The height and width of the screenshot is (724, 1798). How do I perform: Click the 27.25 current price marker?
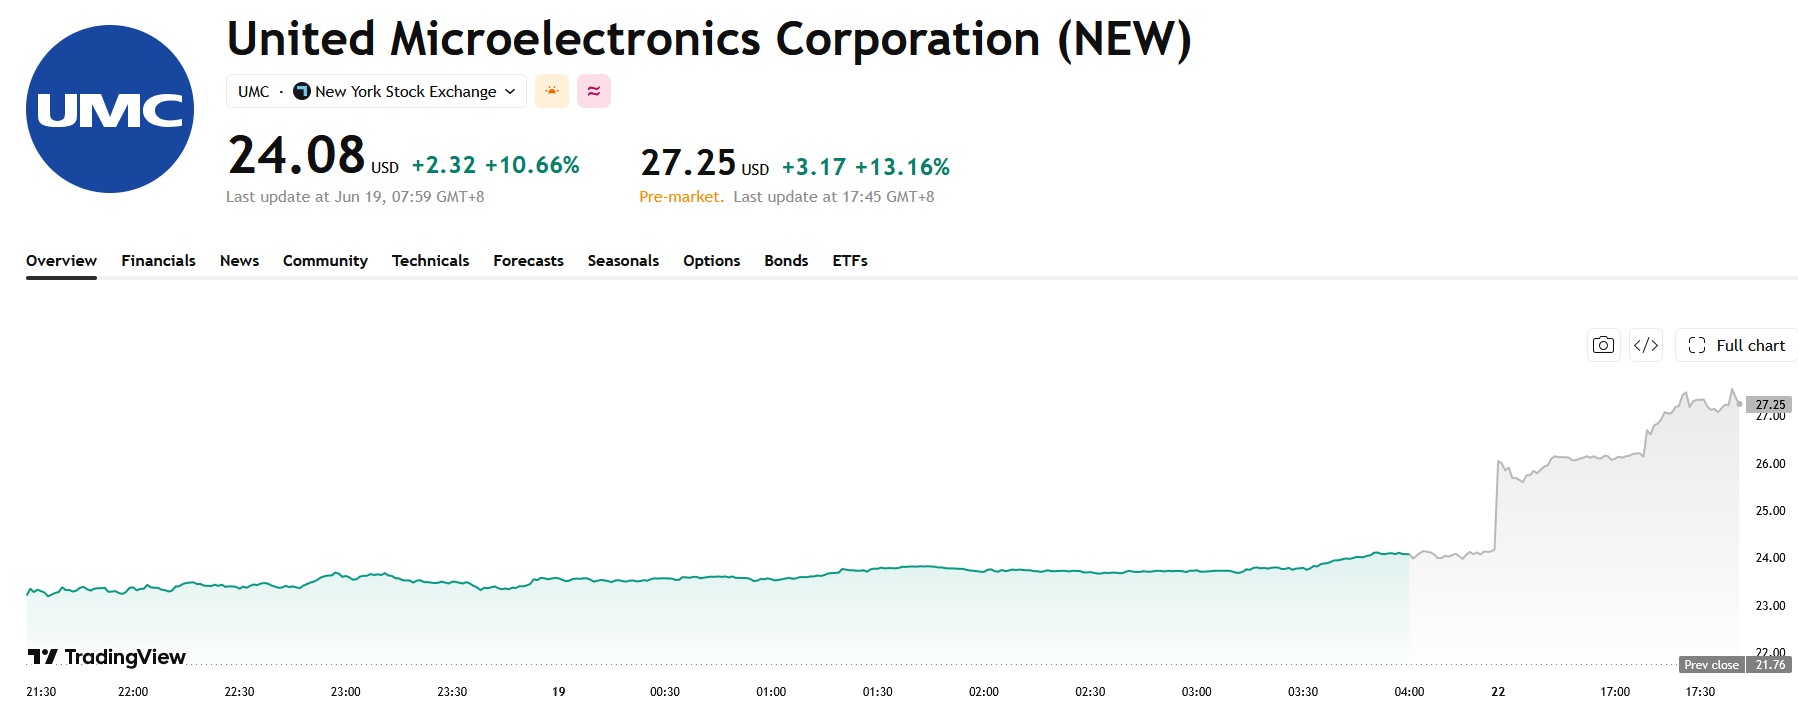click(x=1769, y=405)
